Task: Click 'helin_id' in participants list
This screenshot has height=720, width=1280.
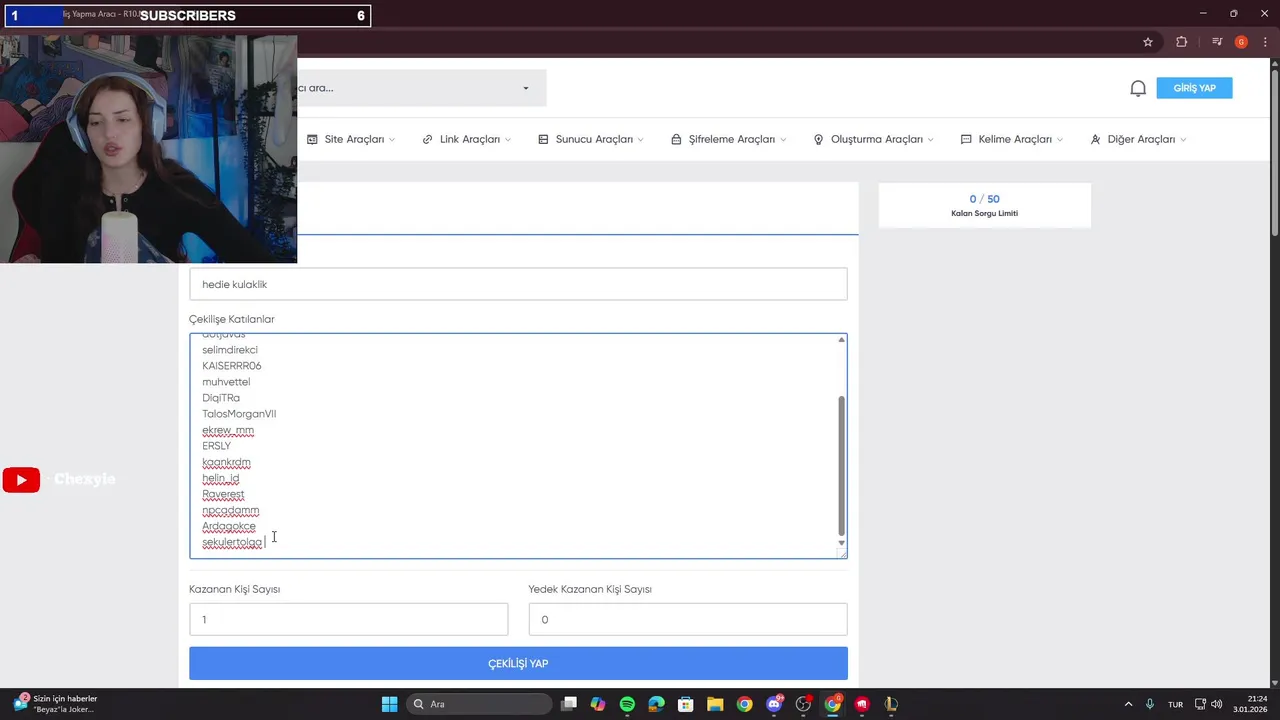Action: (221, 478)
